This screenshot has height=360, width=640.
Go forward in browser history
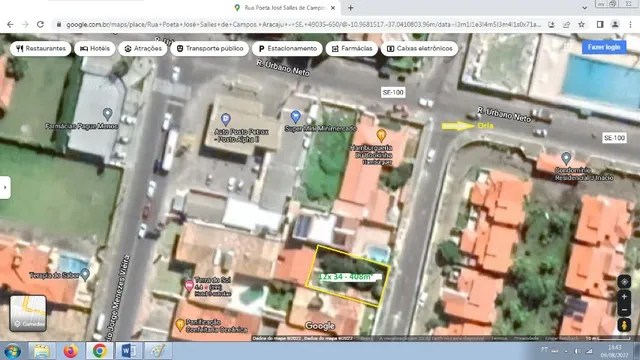25,24
